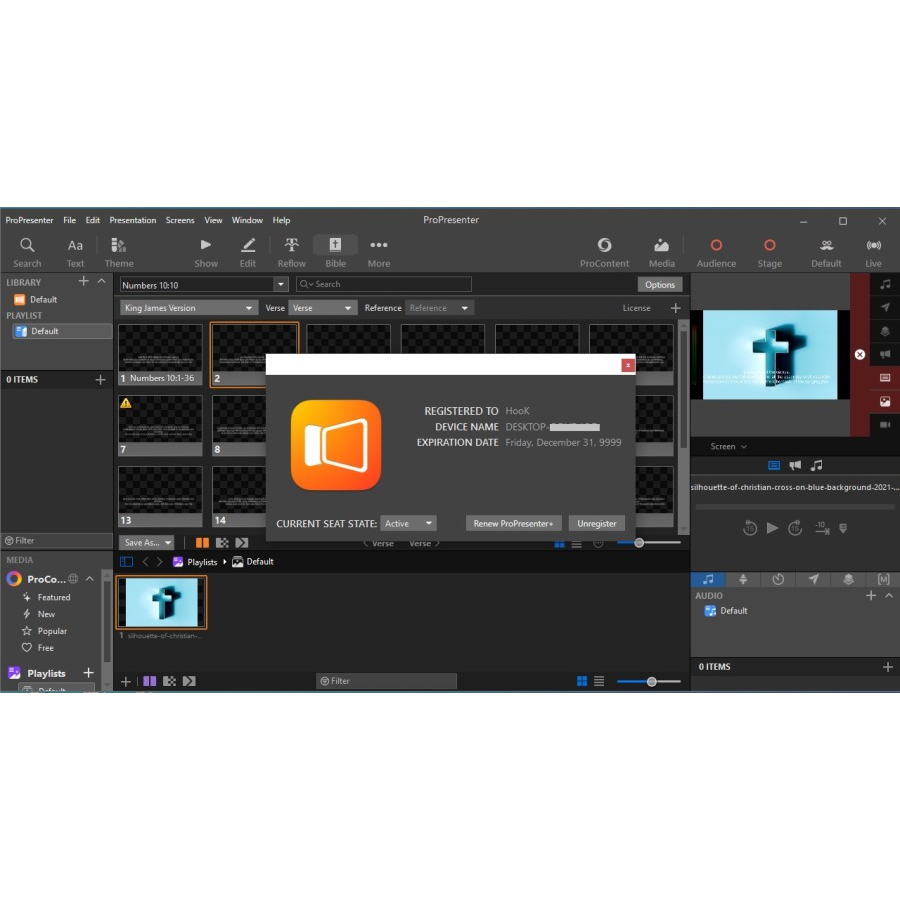
Task: Open the Media toolbar button
Action: point(661,253)
